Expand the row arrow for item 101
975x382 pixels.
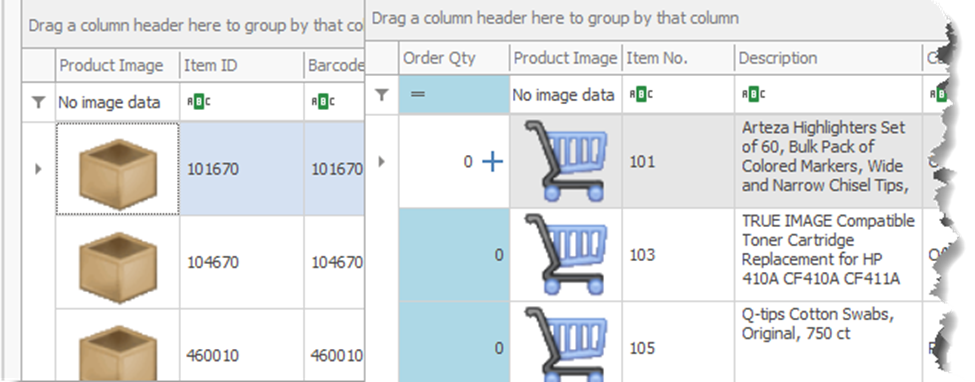pyautogui.click(x=382, y=162)
